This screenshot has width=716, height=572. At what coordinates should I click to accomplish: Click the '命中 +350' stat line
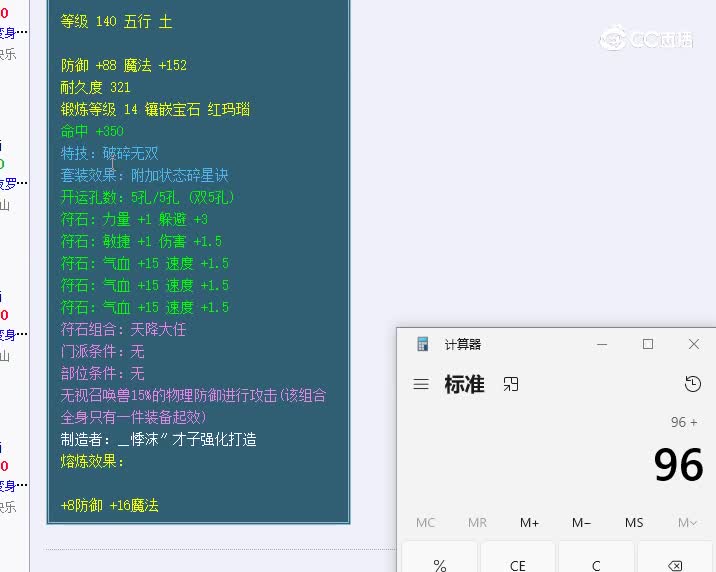(x=92, y=131)
